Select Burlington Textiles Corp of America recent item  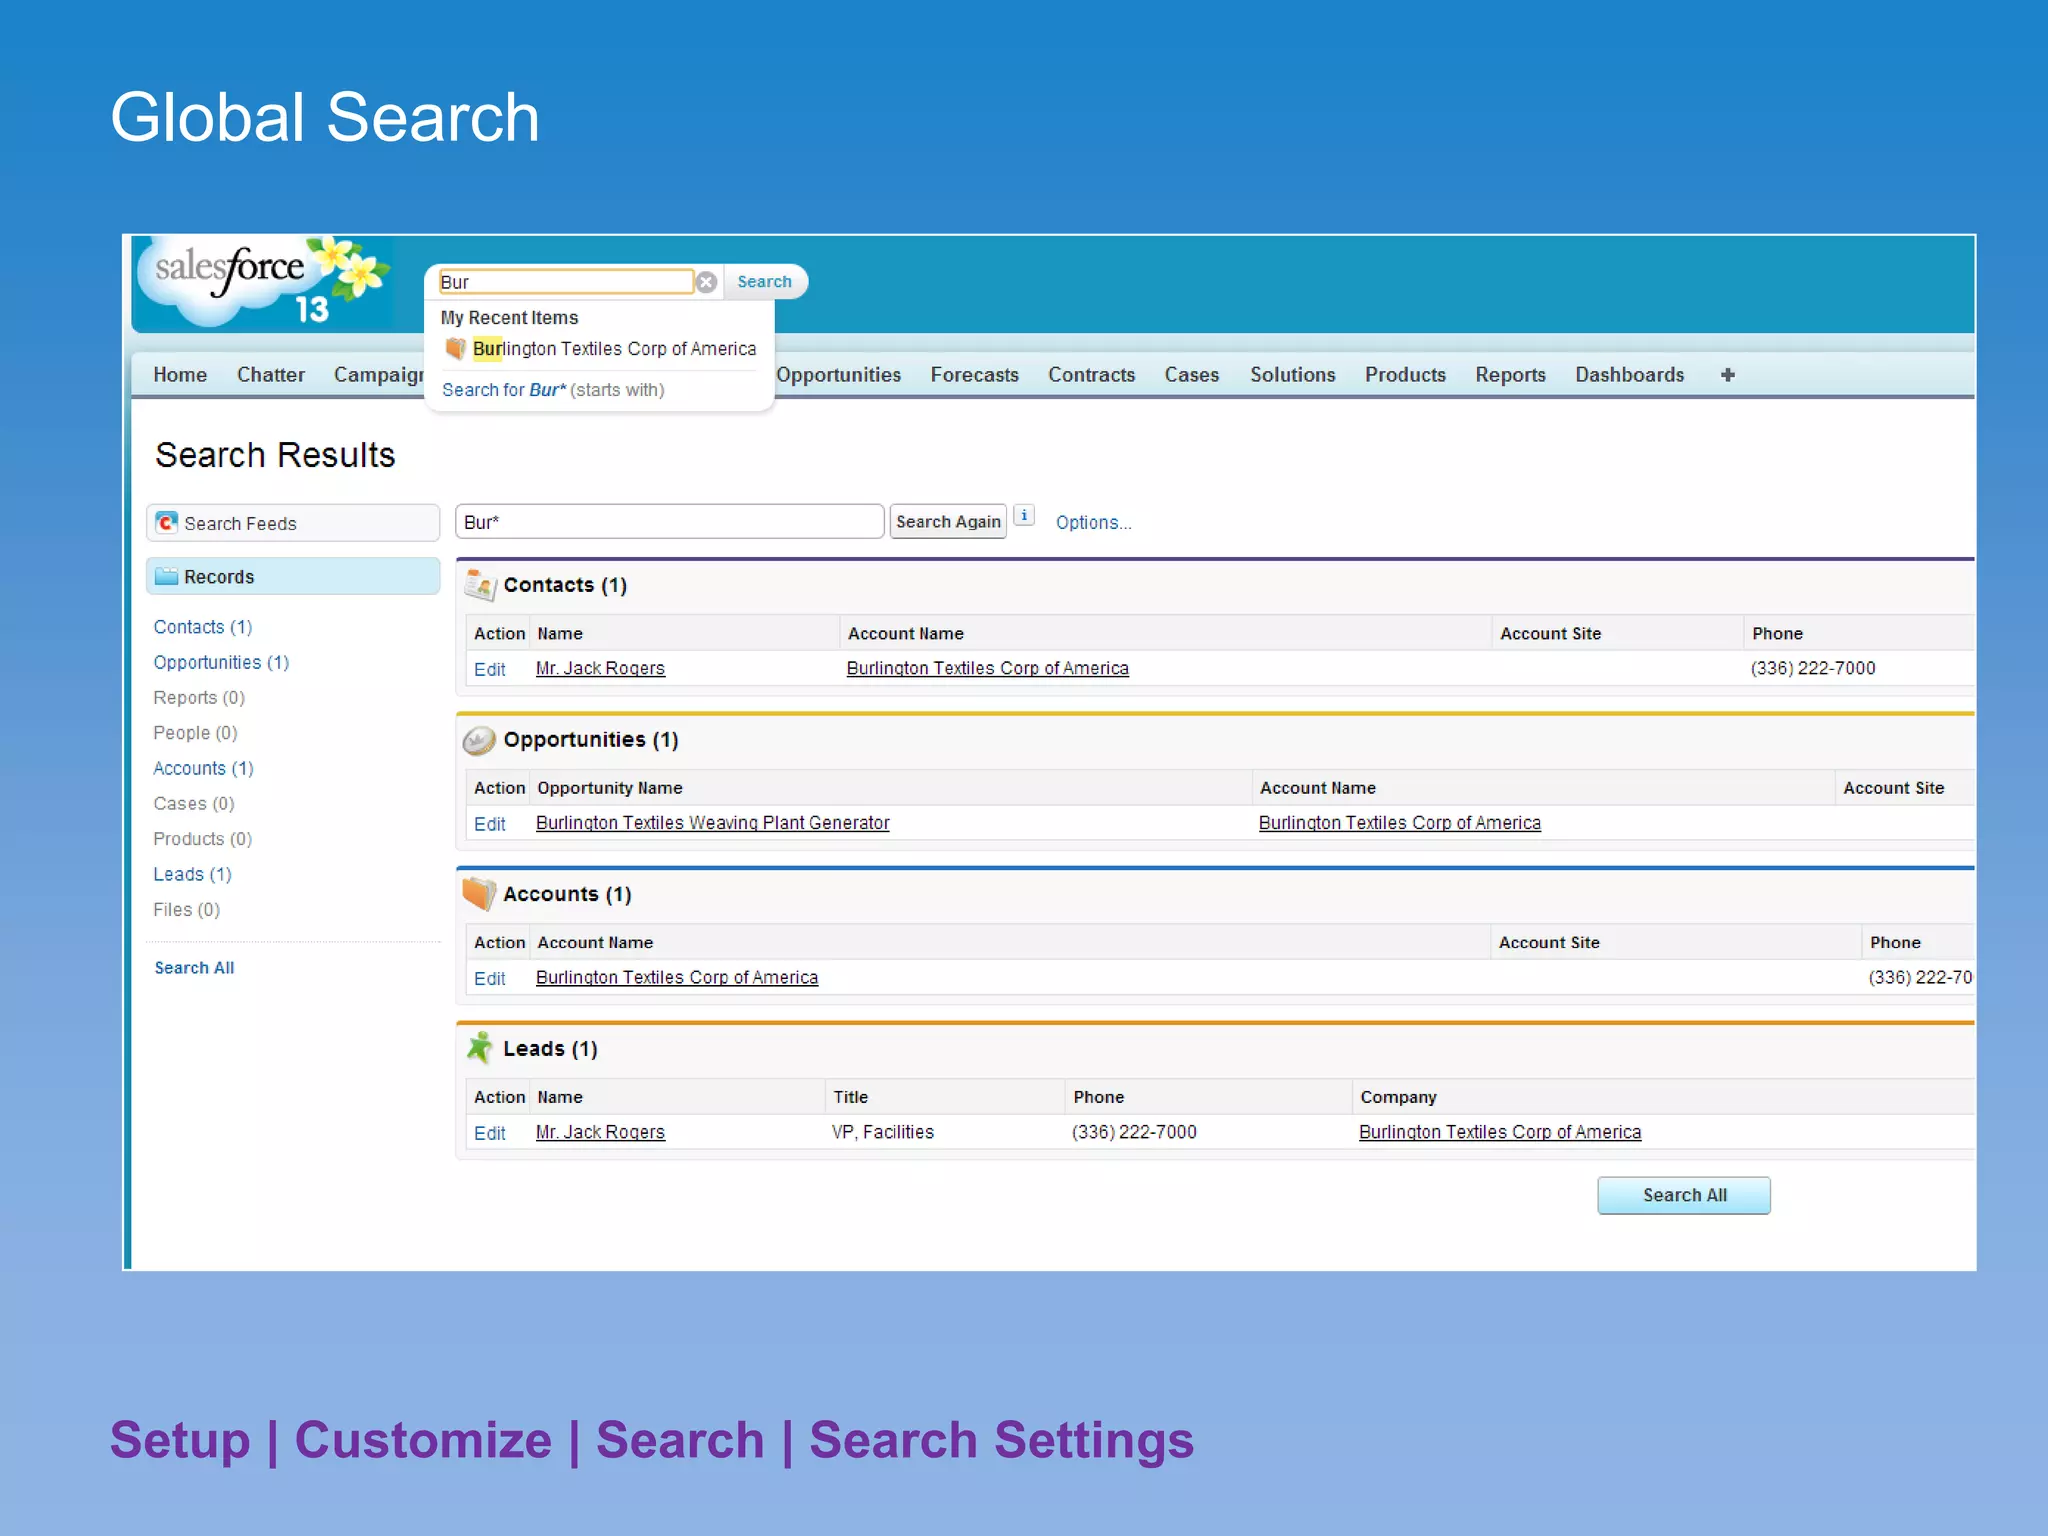pyautogui.click(x=614, y=349)
